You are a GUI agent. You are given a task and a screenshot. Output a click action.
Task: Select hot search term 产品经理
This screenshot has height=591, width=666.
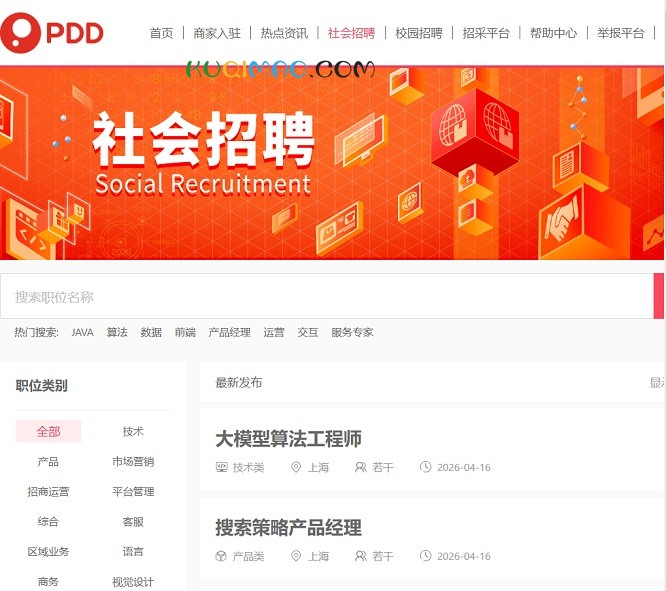(229, 332)
